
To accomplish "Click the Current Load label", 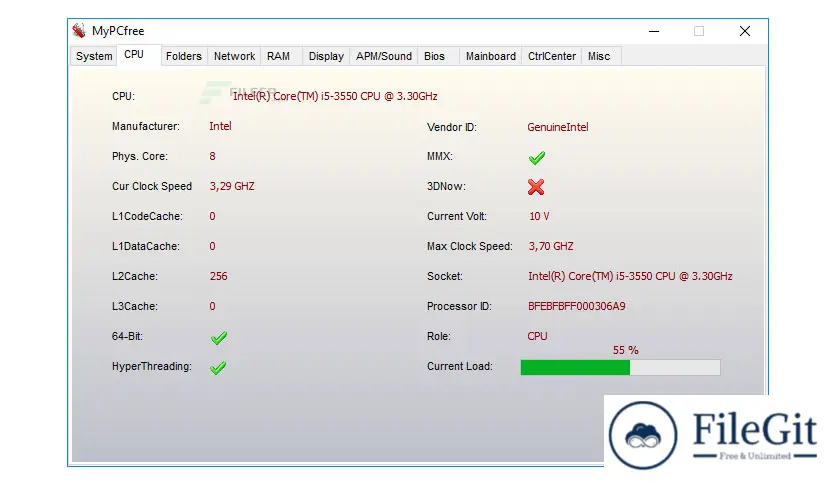I will [460, 367].
